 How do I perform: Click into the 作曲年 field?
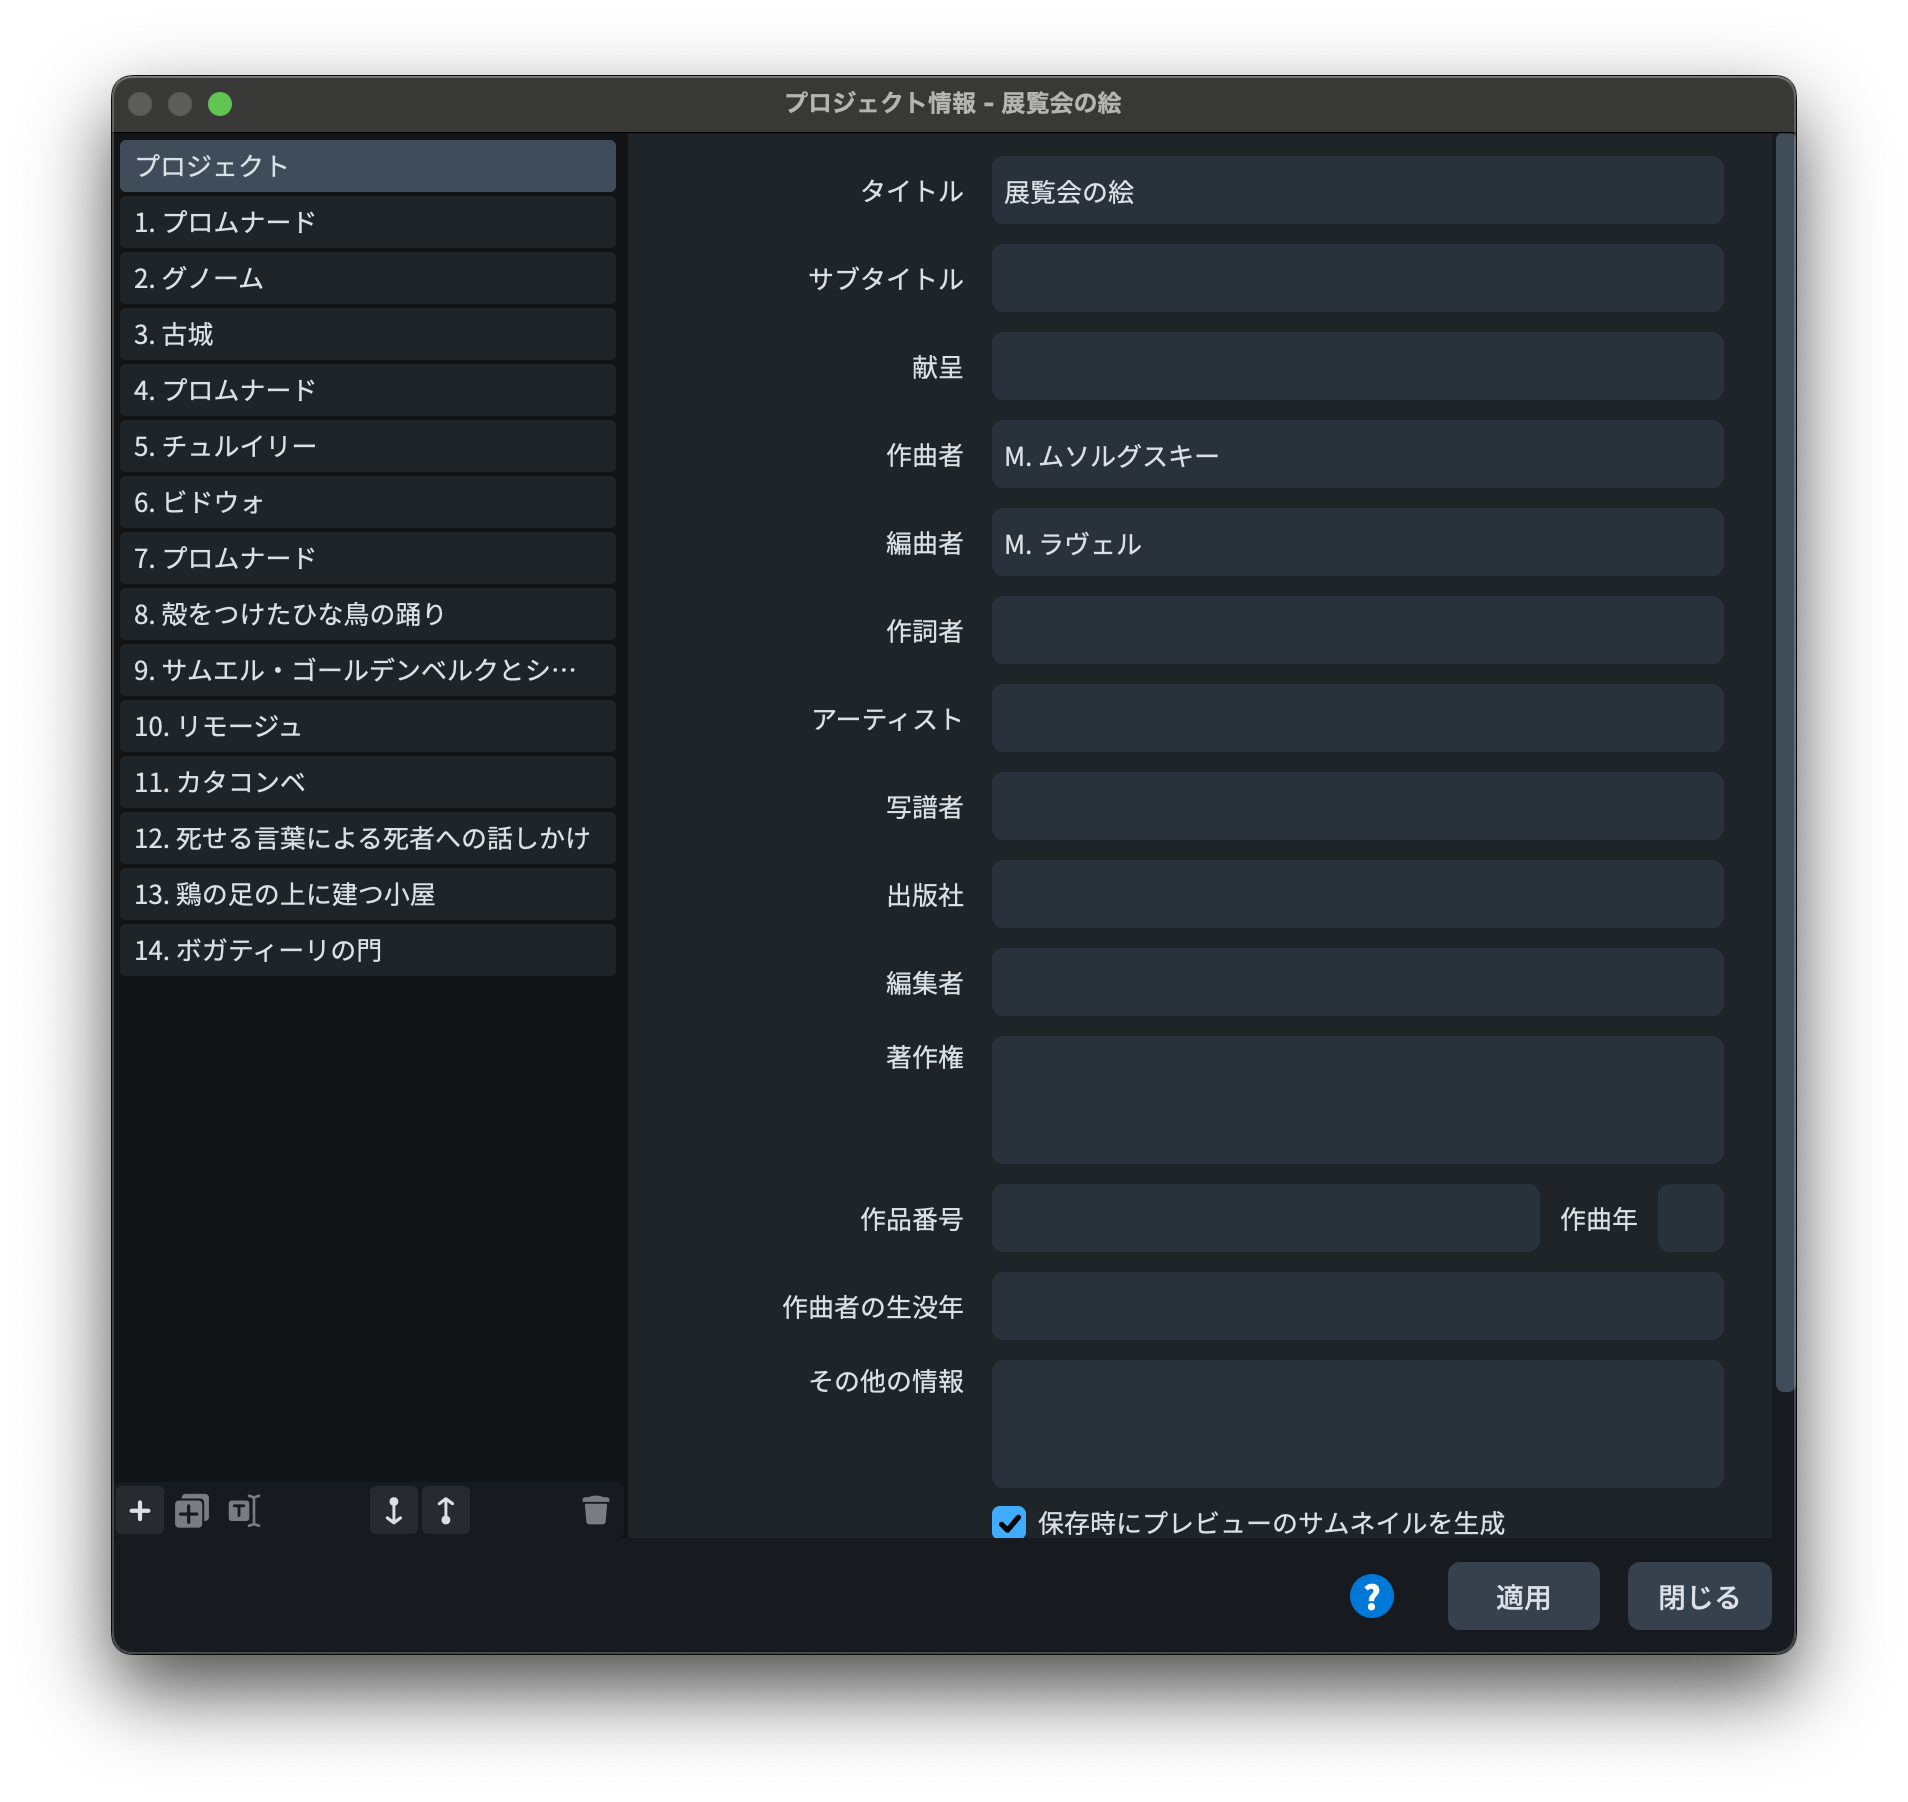[1690, 1219]
